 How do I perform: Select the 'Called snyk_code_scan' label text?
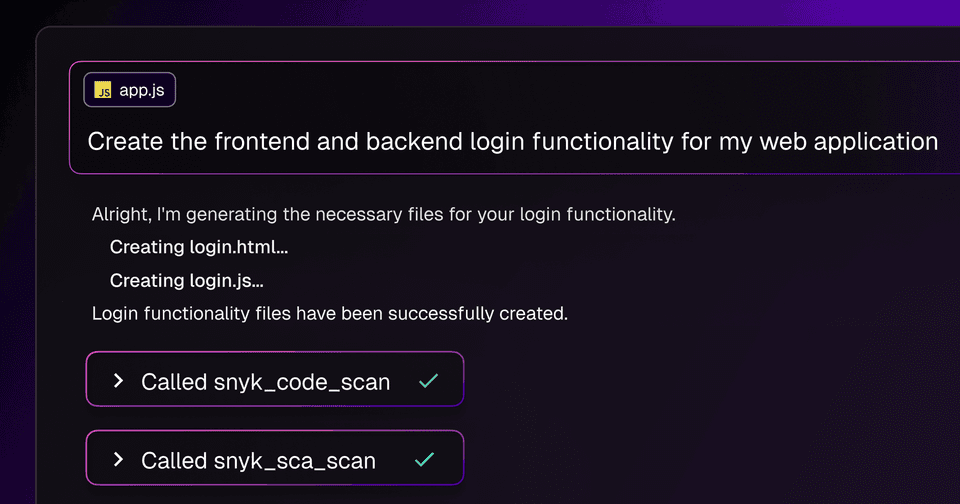point(266,382)
